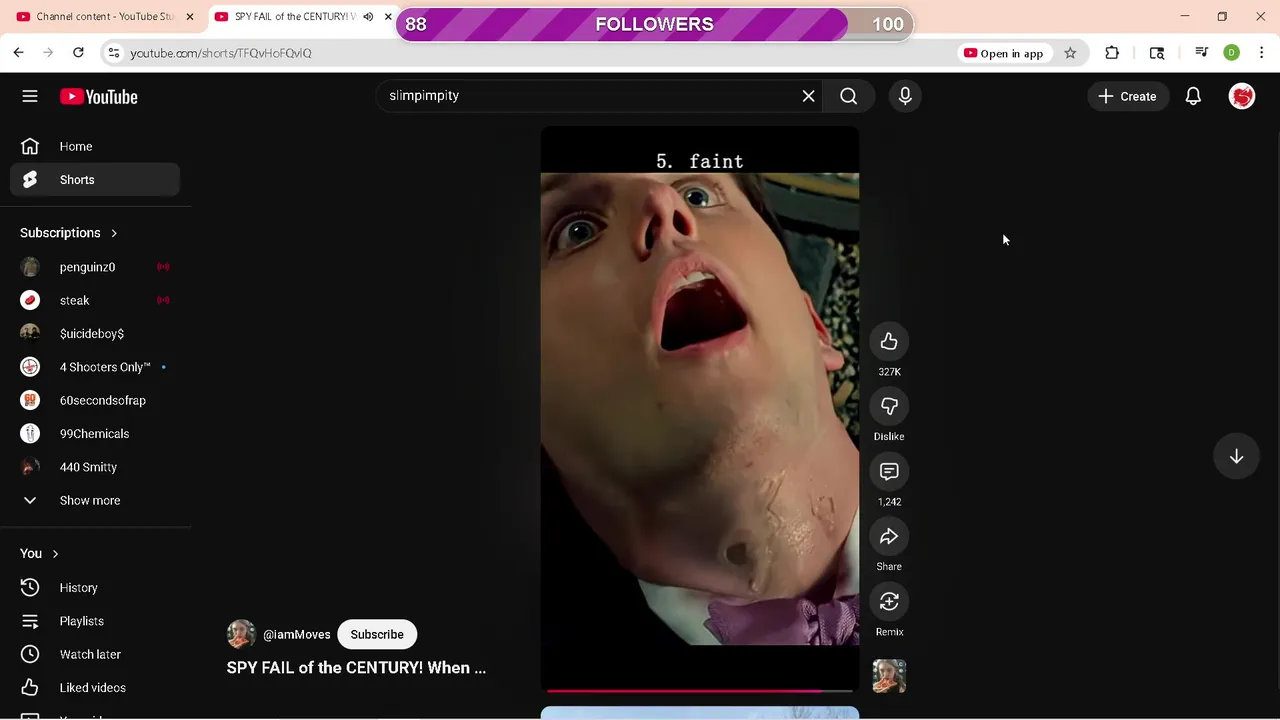Open History

coord(95,588)
